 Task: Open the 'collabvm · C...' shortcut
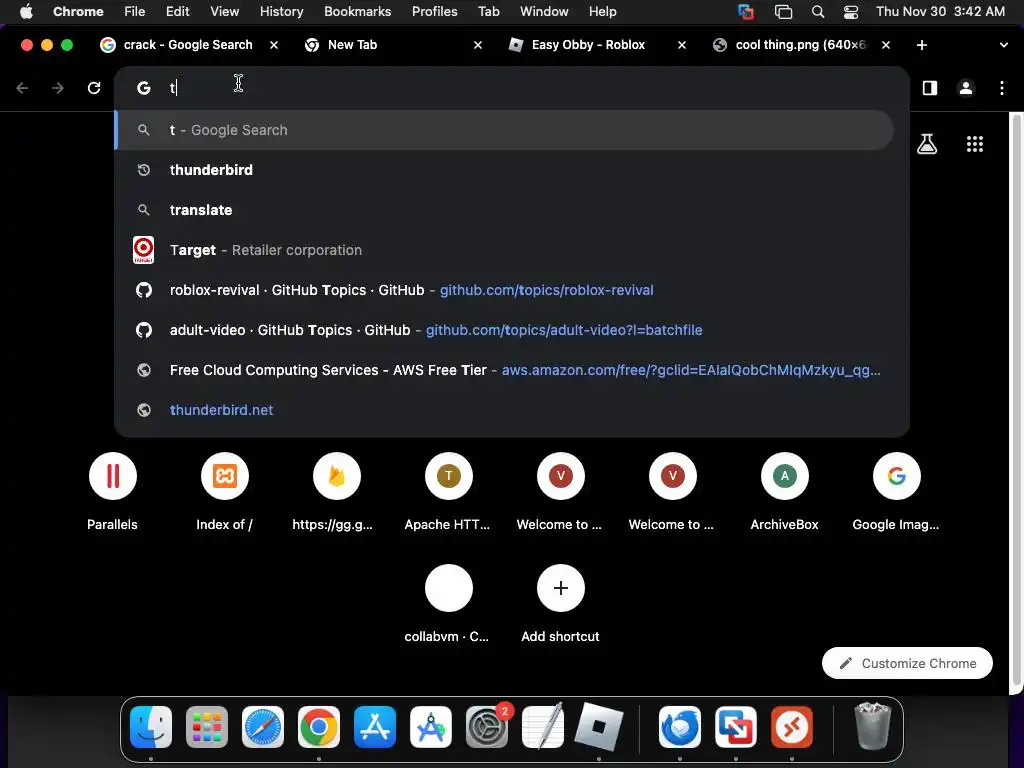(449, 603)
